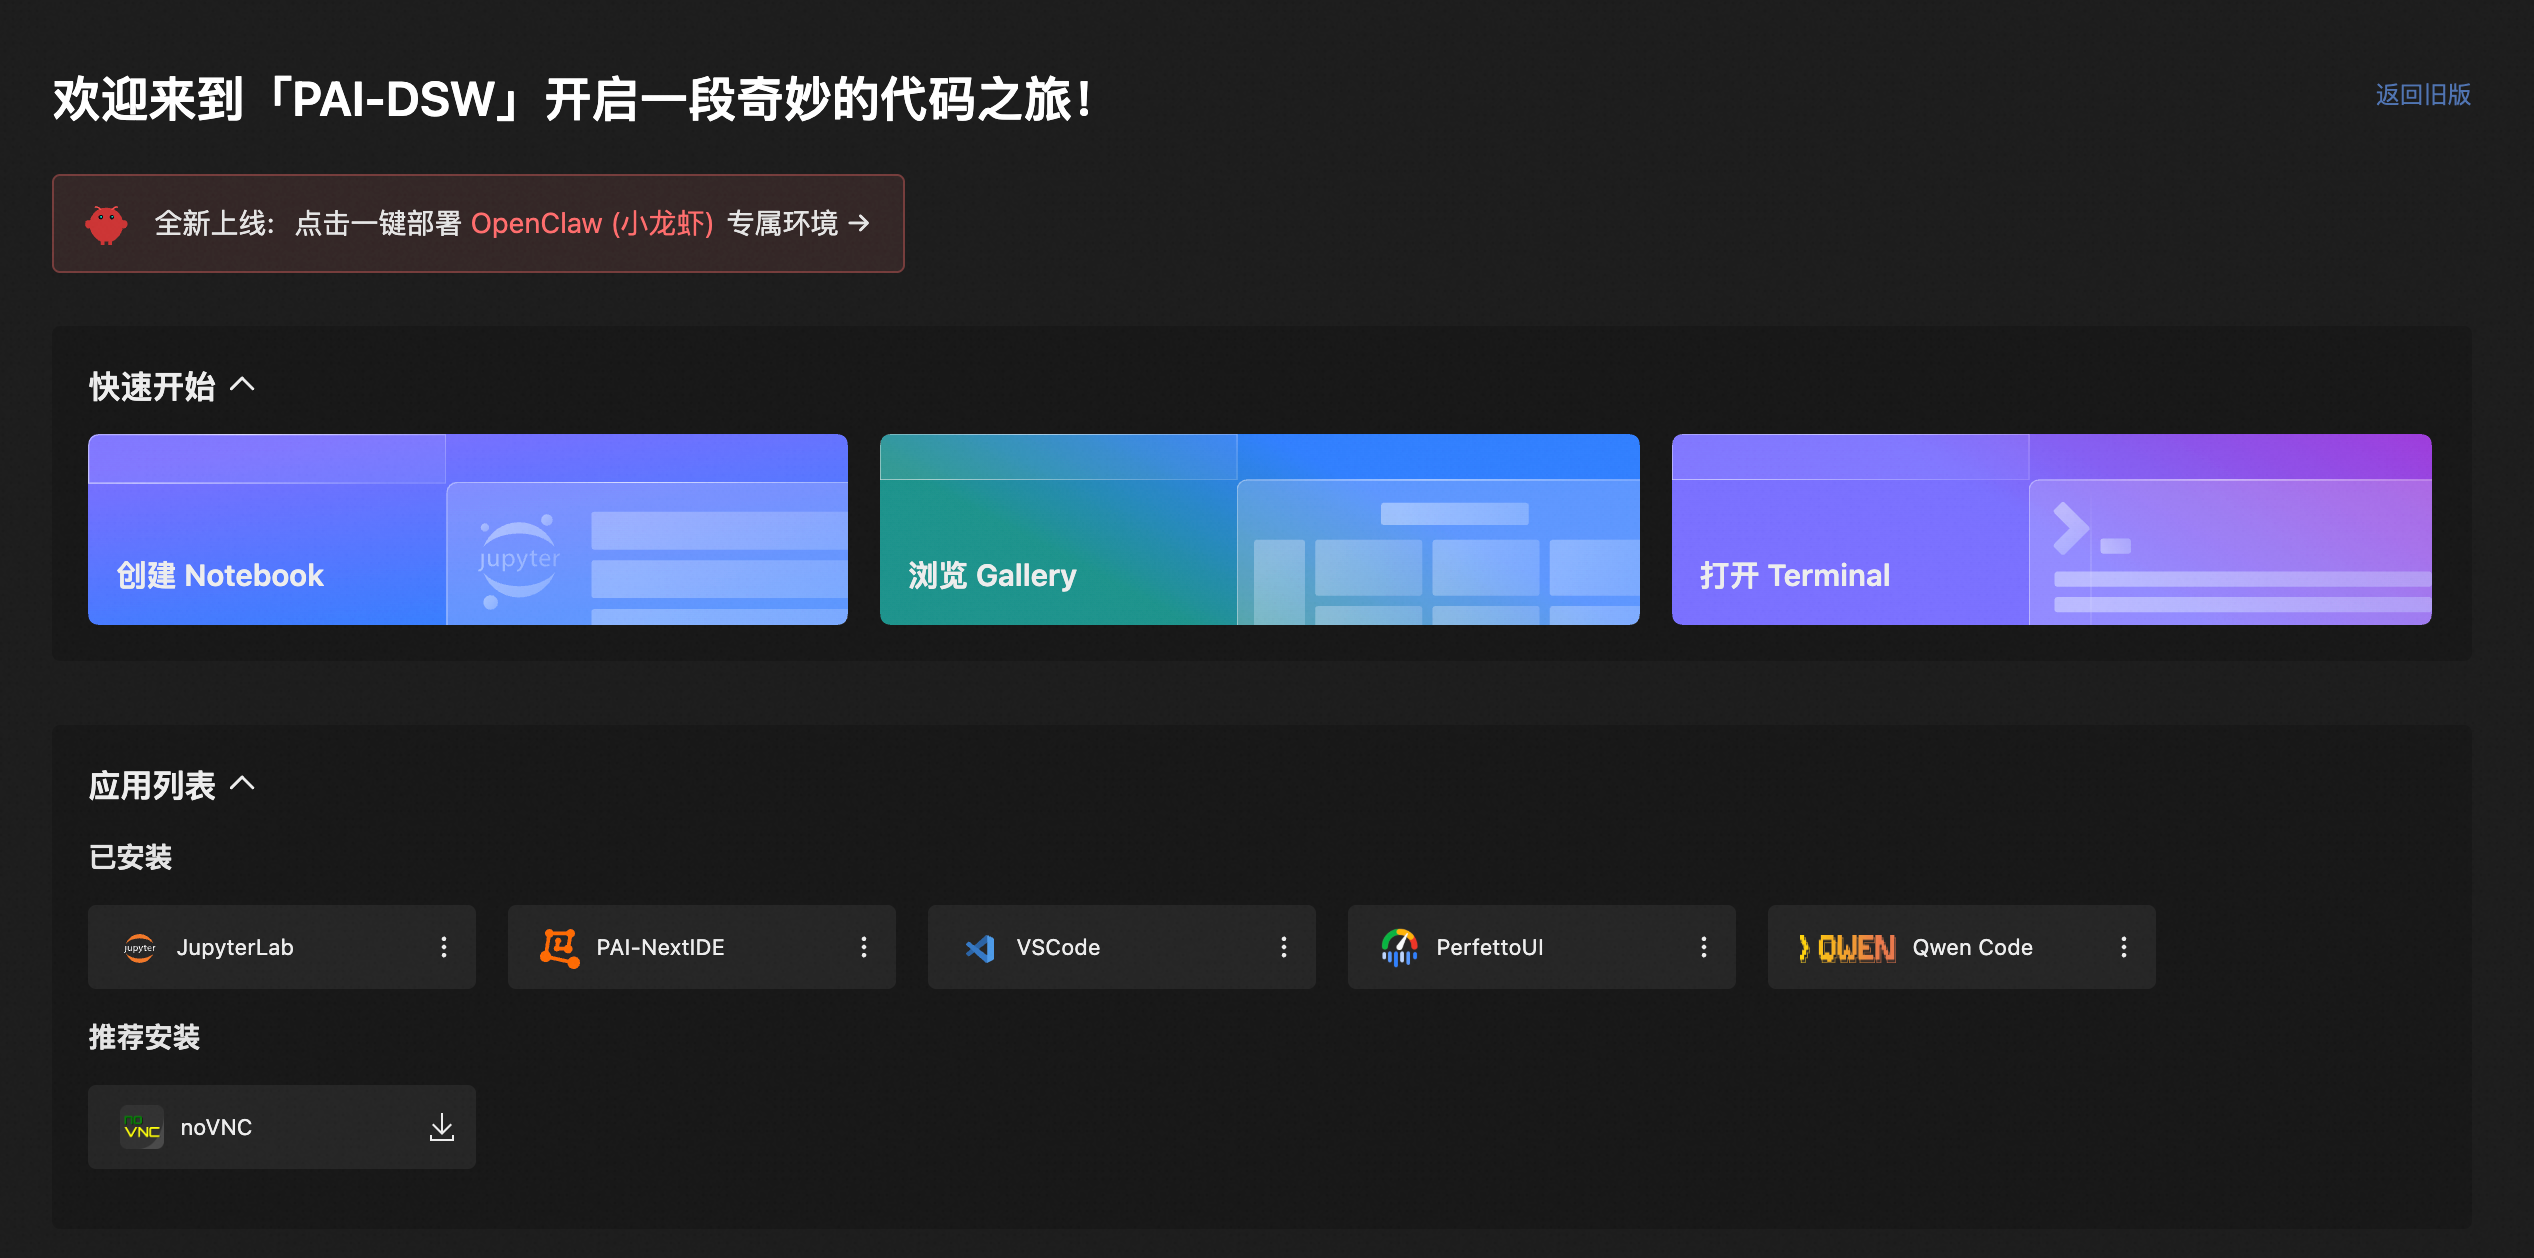Click the 返回旧版 link
This screenshot has height=1258, width=2534.
click(2423, 95)
